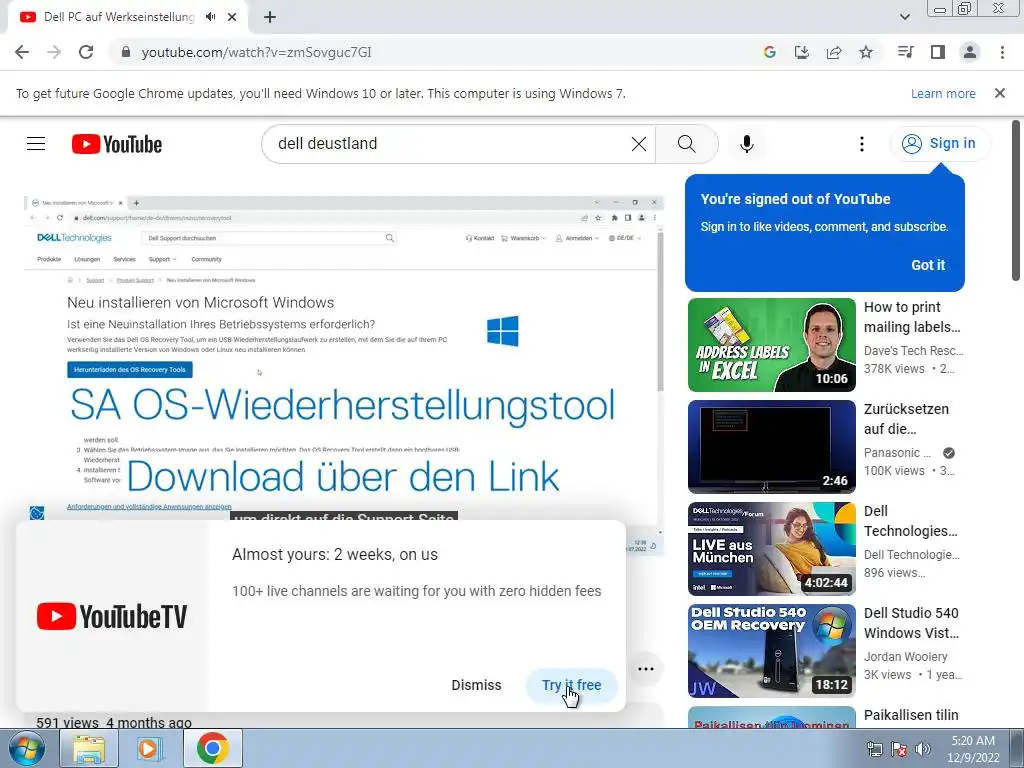Bookmark page with star icon

click(866, 52)
